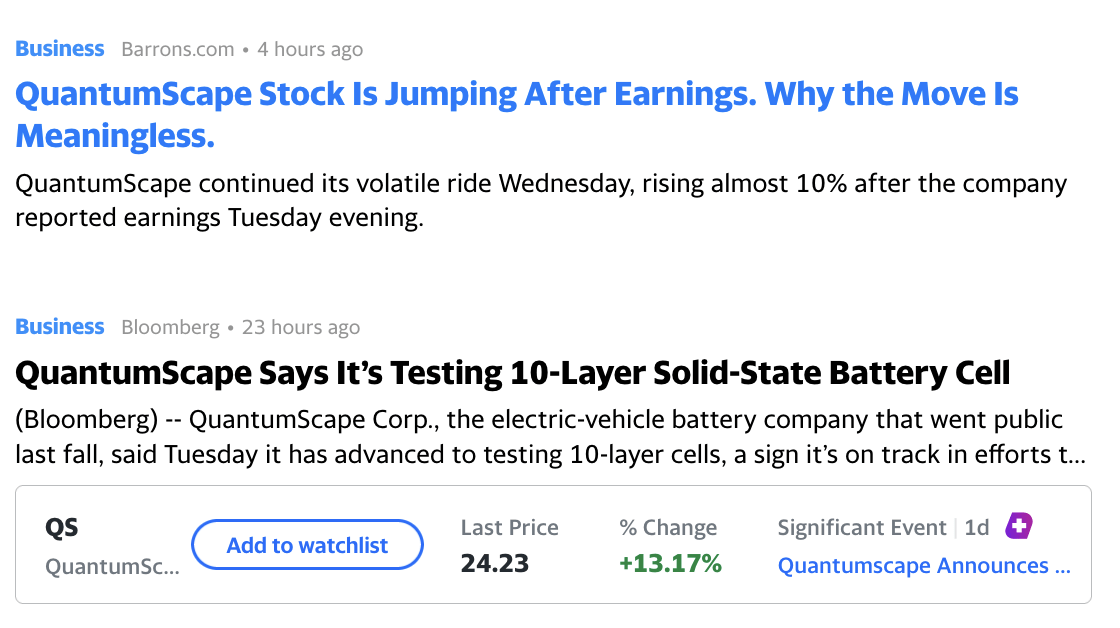The height and width of the screenshot is (628, 1120).
Task: Click the Business category above Bloomberg article
Action: pyautogui.click(x=60, y=327)
